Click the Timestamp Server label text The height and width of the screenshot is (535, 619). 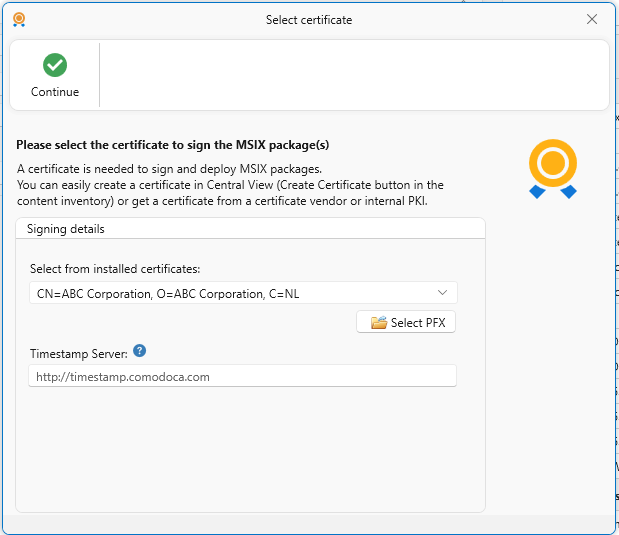coord(79,353)
